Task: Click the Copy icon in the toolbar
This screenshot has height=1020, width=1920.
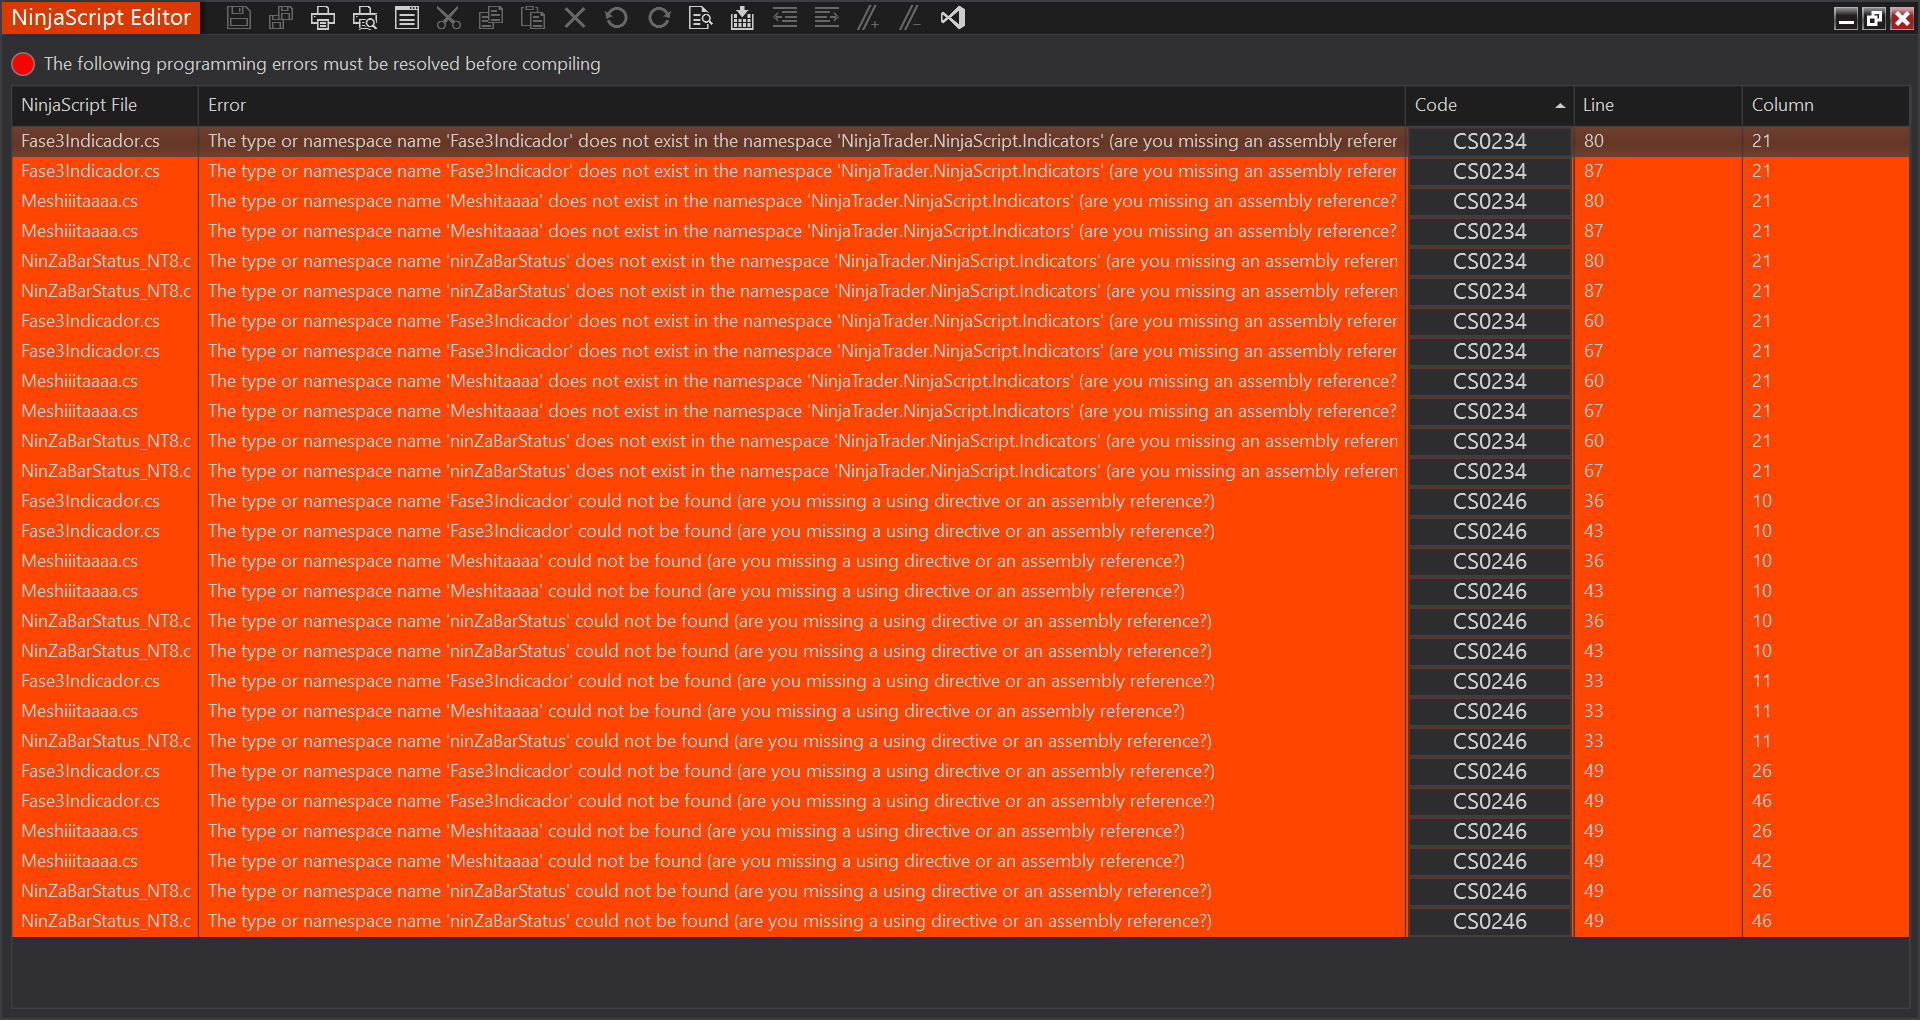Action: point(491,18)
